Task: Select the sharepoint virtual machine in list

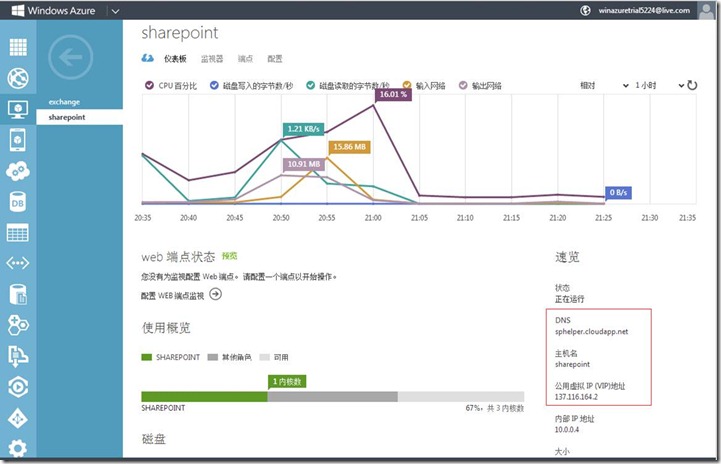Action: (80, 117)
